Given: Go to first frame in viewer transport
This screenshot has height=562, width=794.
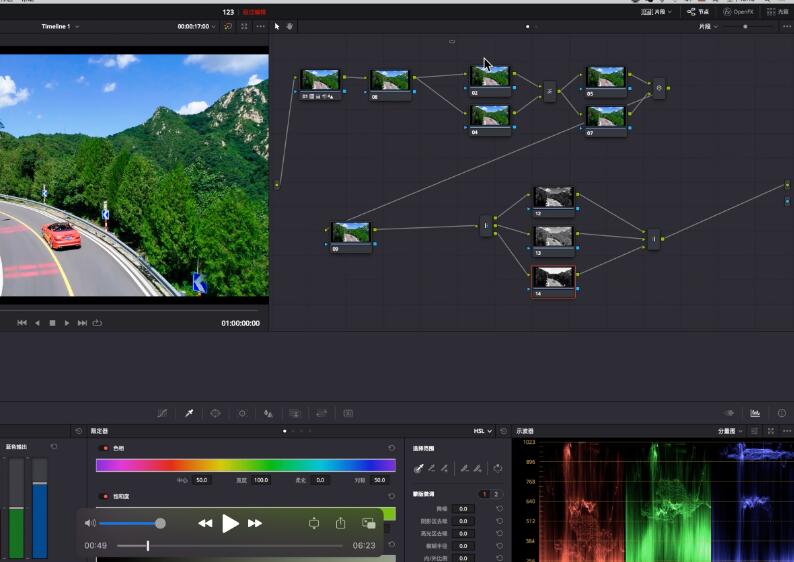Looking at the screenshot, I should [x=22, y=323].
